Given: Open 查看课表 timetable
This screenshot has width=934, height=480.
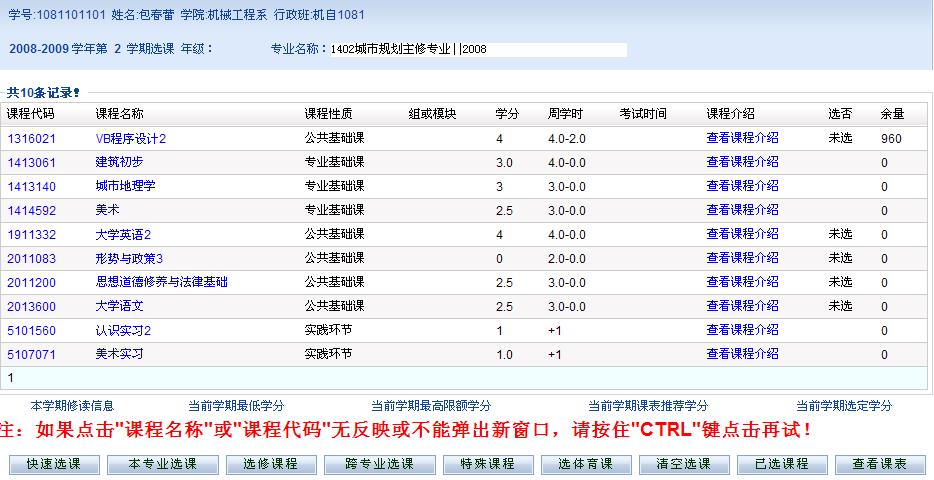Looking at the screenshot, I should click(x=880, y=465).
